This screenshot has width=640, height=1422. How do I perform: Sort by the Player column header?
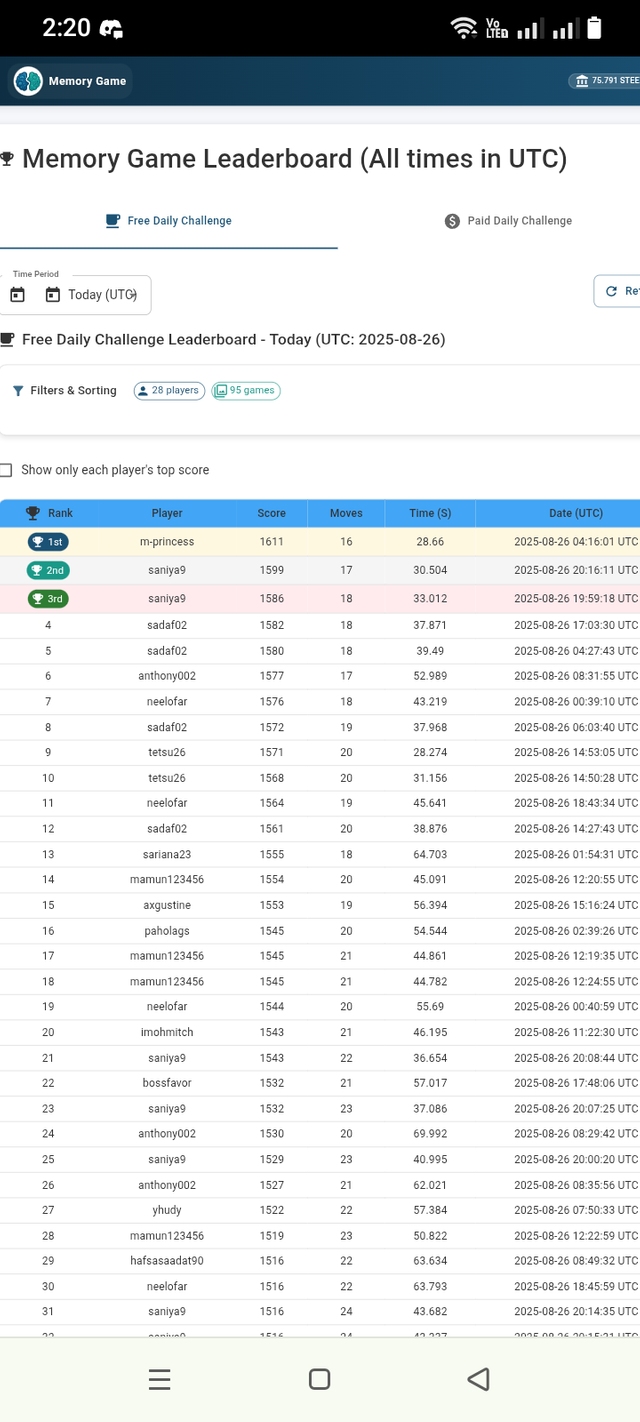tap(167, 513)
